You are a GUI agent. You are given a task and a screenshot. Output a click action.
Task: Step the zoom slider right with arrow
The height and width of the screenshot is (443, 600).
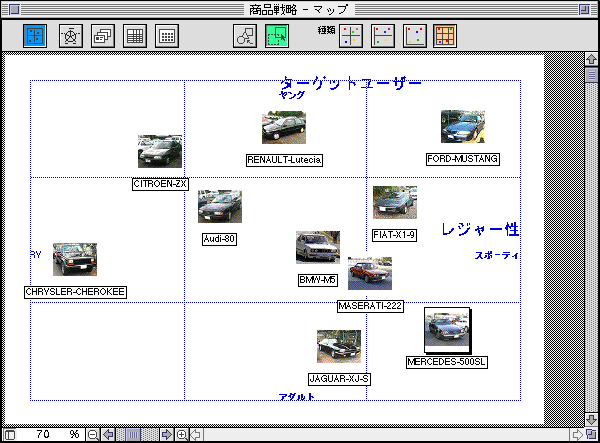pyautogui.click(x=166, y=435)
